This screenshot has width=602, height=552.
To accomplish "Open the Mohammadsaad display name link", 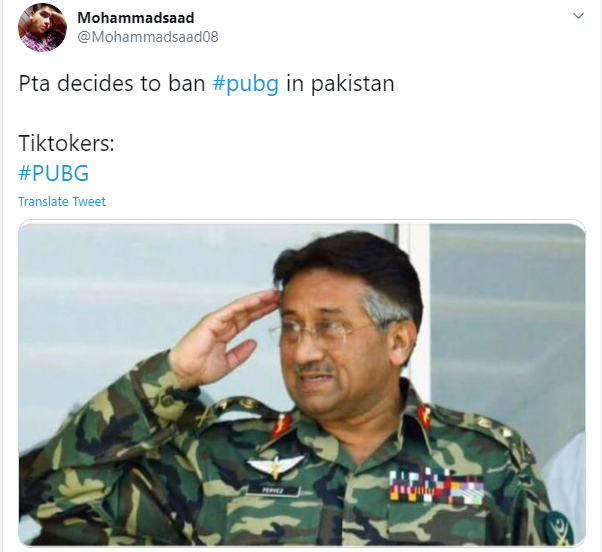I will [136, 18].
